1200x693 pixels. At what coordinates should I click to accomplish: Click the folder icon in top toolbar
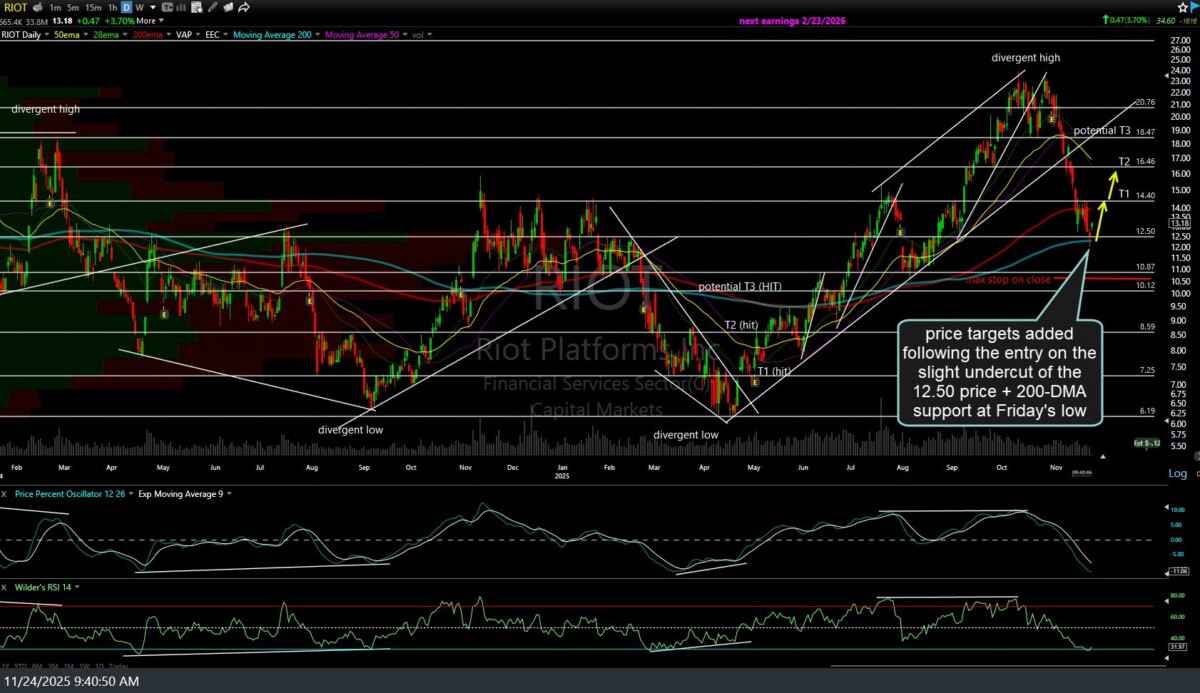pyautogui.click(x=231, y=8)
